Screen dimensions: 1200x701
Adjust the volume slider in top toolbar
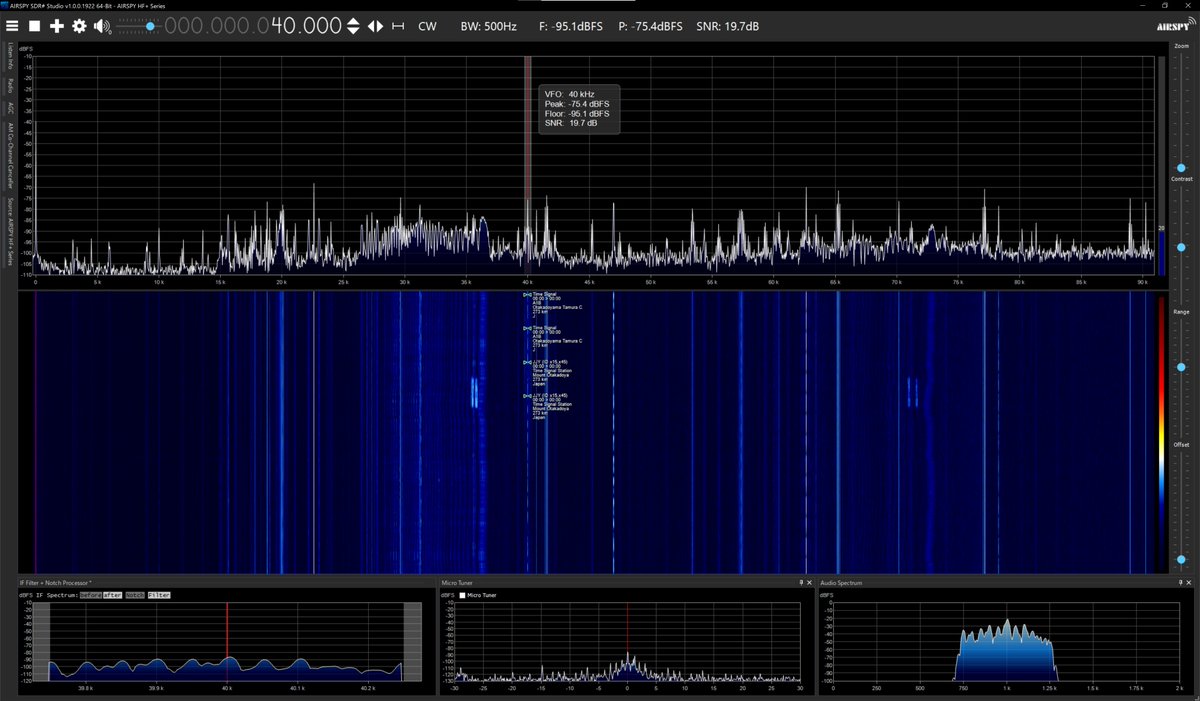tap(138, 26)
